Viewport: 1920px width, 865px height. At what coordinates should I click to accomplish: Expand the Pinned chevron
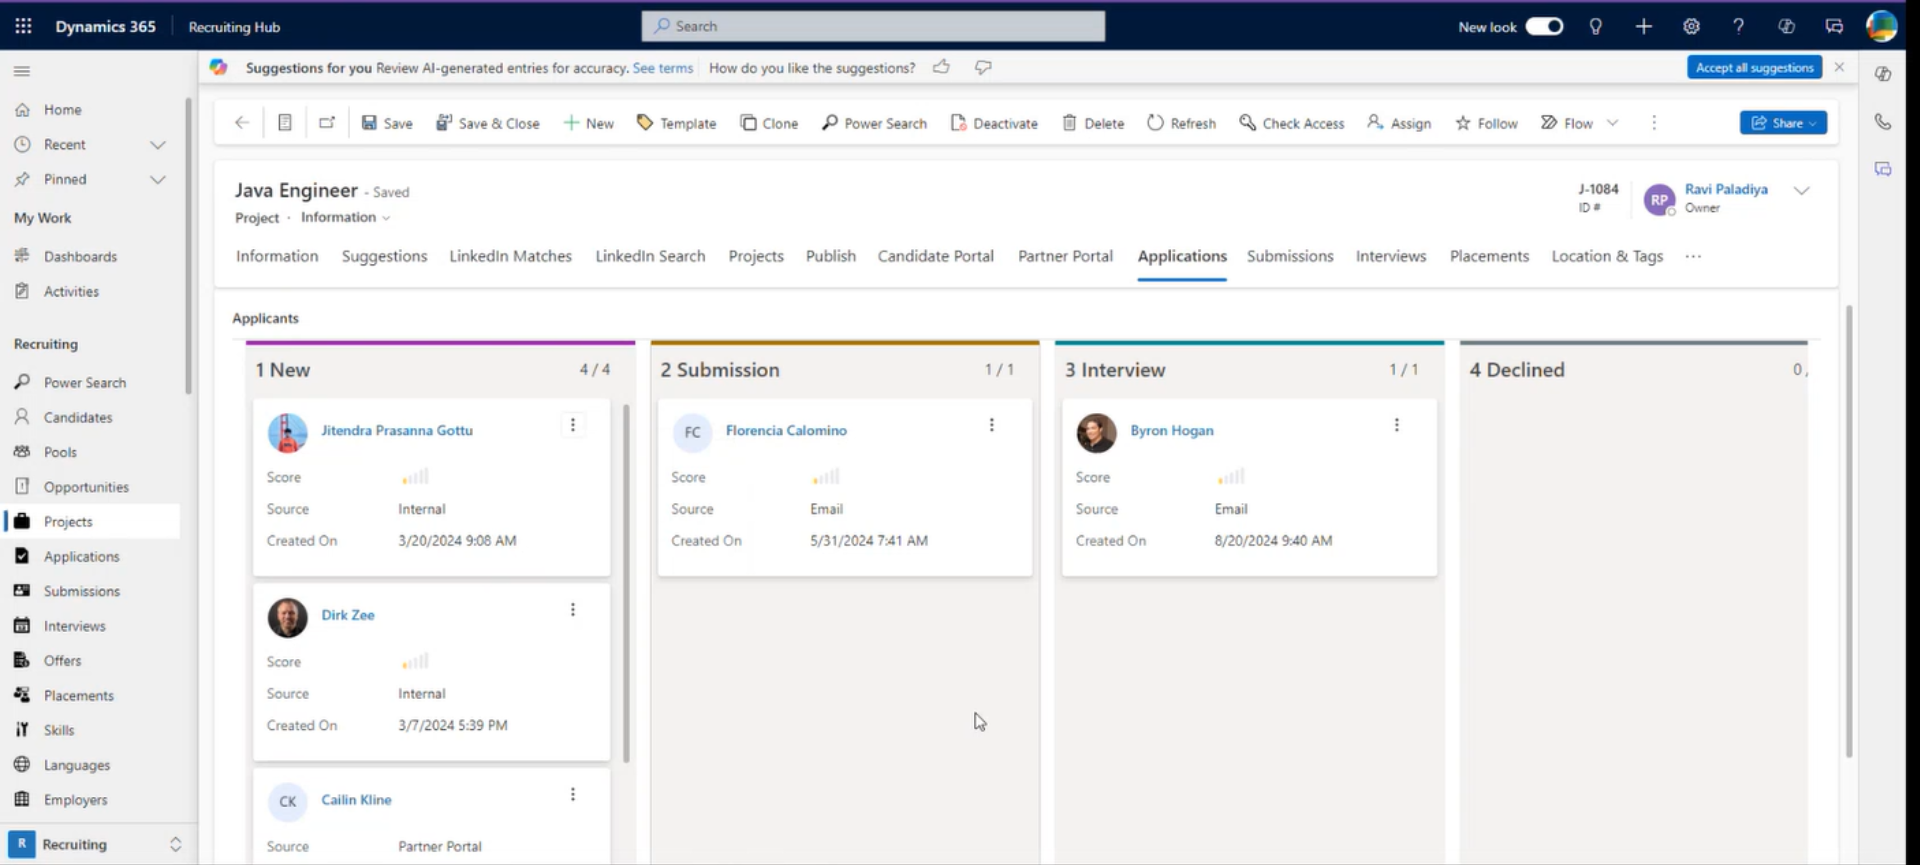pyautogui.click(x=158, y=180)
